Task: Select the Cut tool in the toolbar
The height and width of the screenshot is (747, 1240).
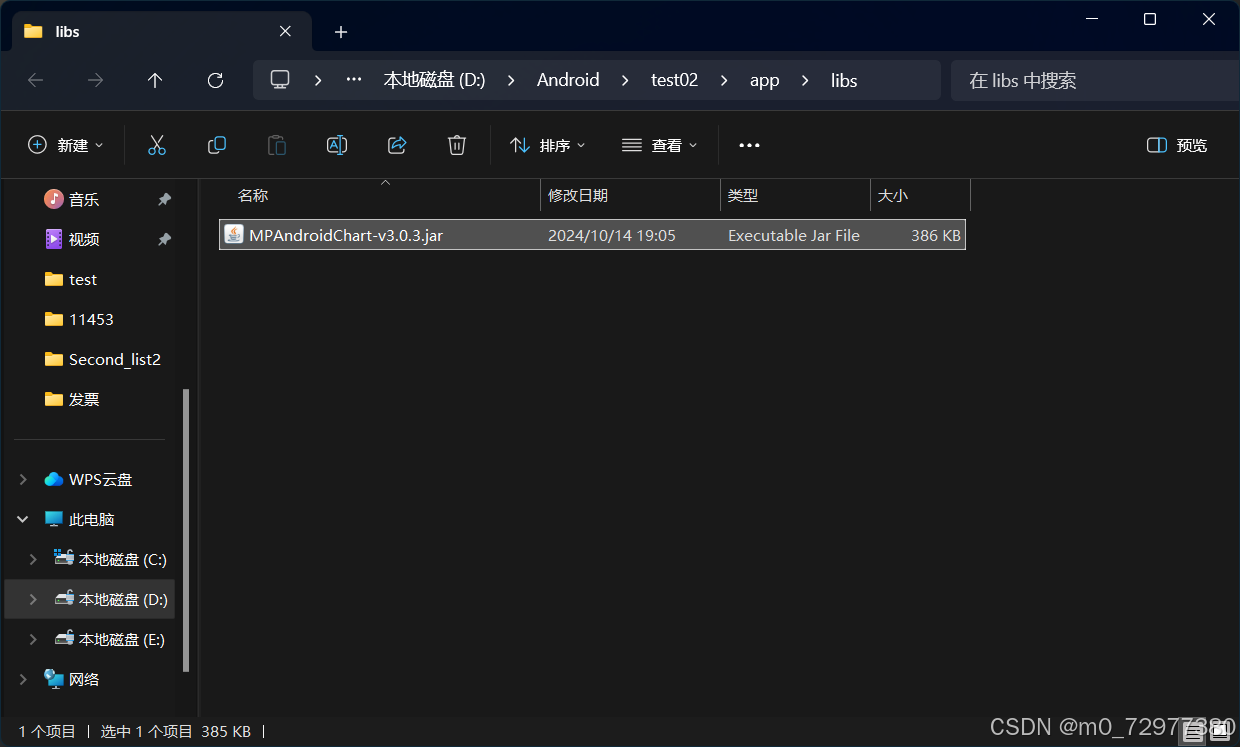Action: [x=157, y=145]
